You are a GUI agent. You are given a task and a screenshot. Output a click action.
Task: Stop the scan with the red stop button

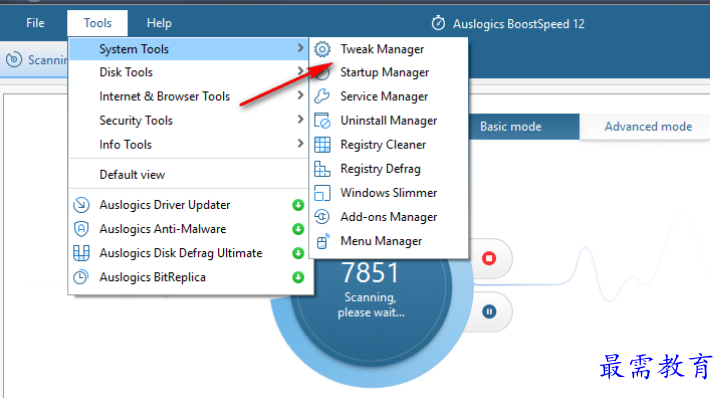point(489,258)
